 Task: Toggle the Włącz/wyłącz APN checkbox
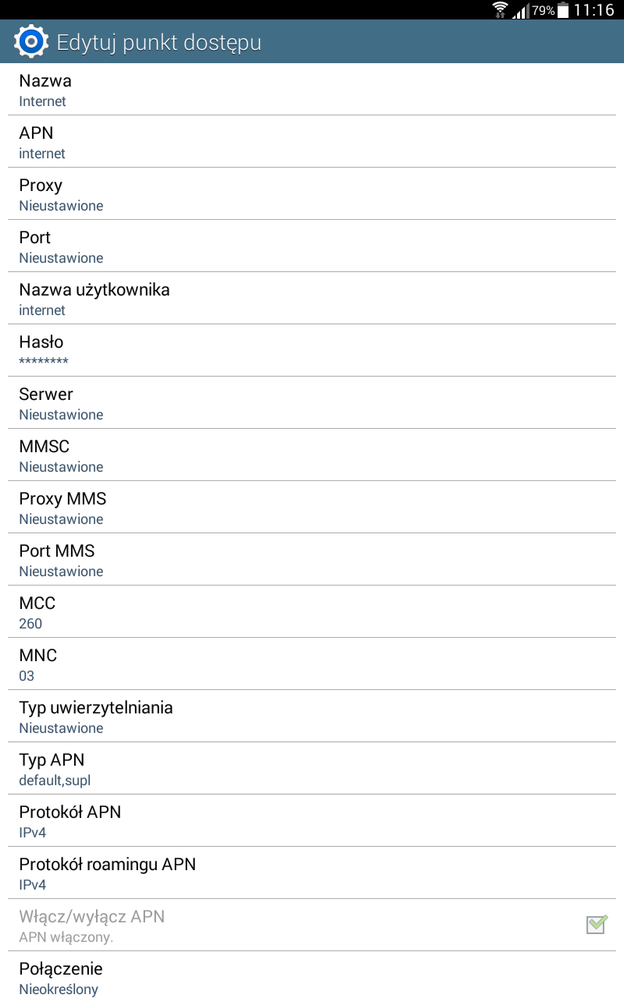coord(596,925)
